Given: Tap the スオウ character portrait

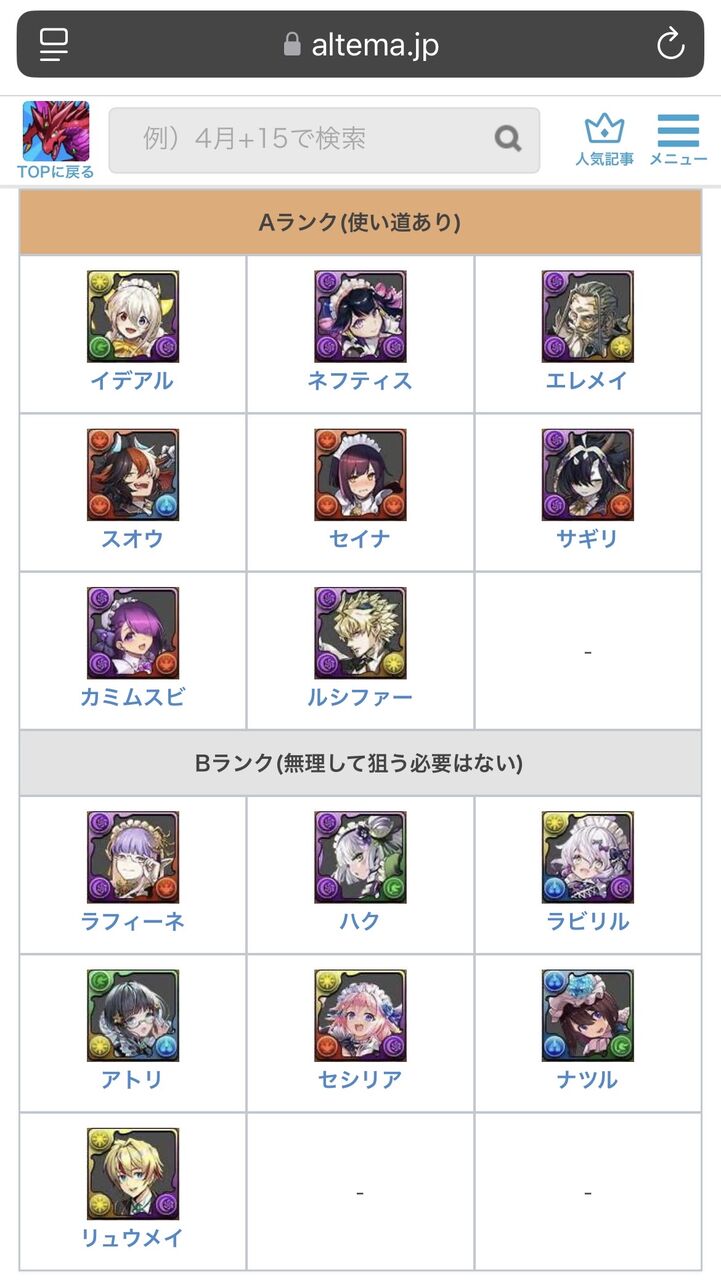Looking at the screenshot, I should click(132, 475).
